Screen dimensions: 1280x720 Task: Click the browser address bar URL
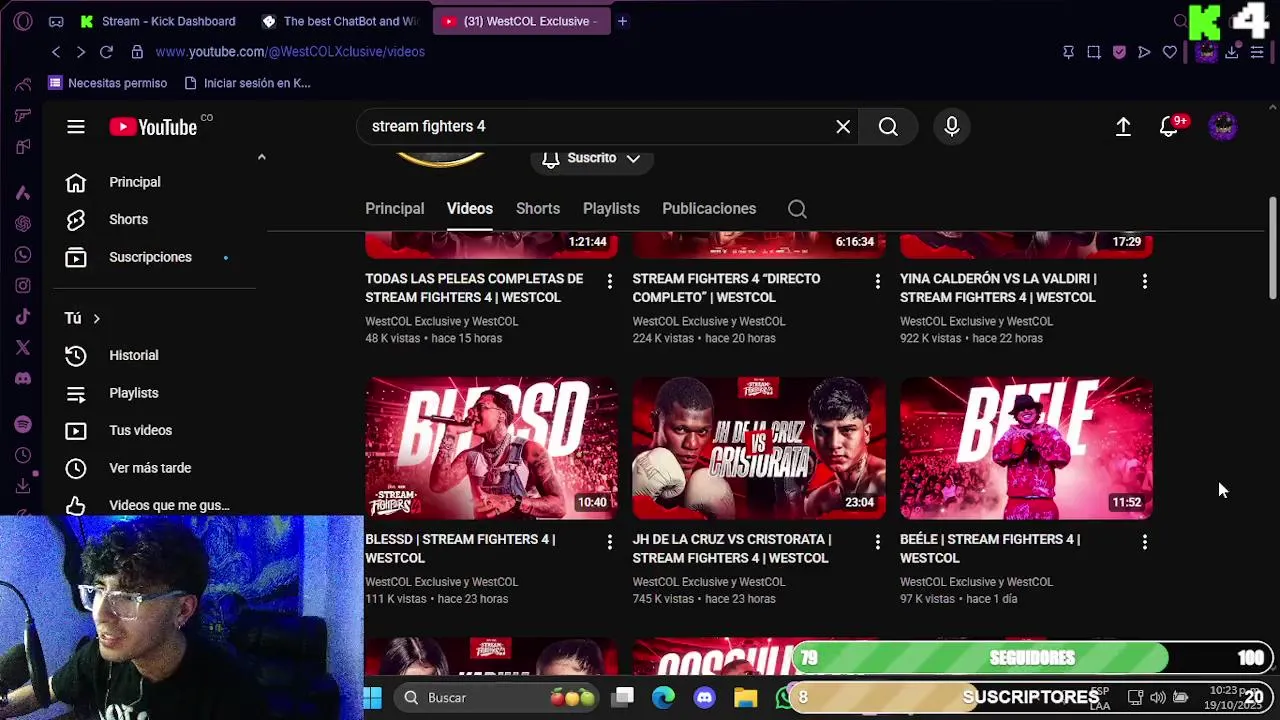pos(290,52)
